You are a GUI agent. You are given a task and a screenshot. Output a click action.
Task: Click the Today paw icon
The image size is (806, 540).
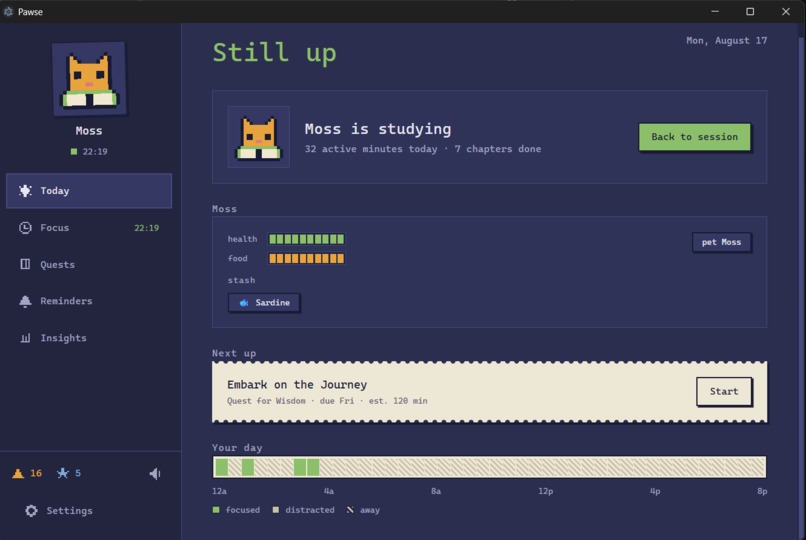tap(25, 191)
